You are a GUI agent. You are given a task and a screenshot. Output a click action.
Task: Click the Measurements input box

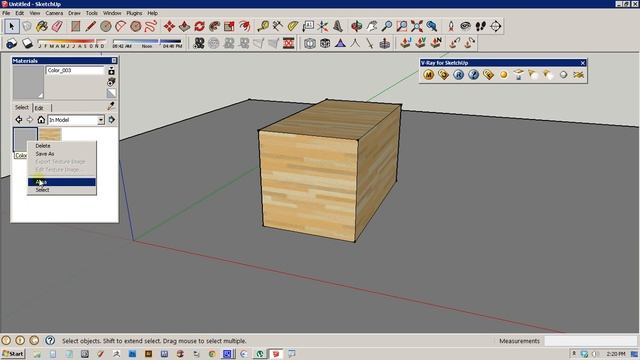[590, 341]
